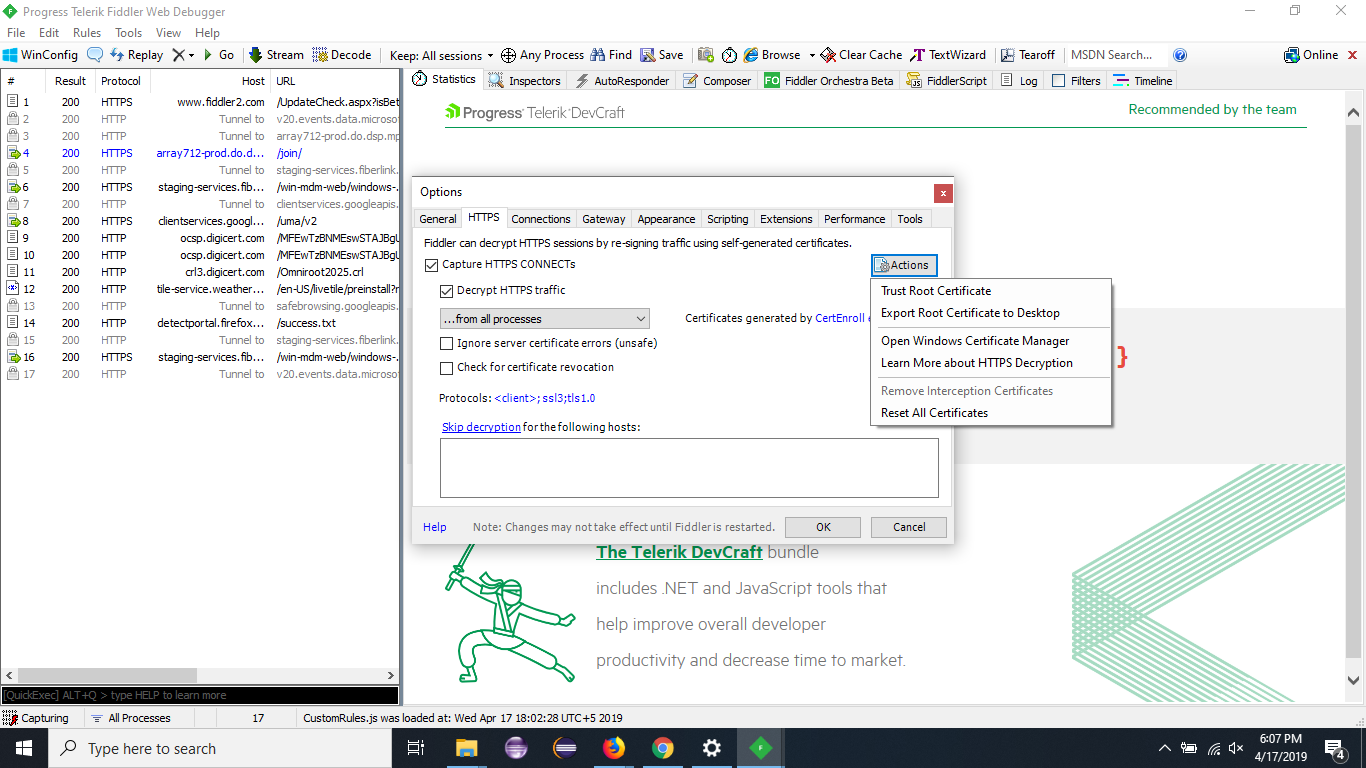Click the Clear Cache toolbar icon
The image size is (1366, 768).
[x=860, y=55]
